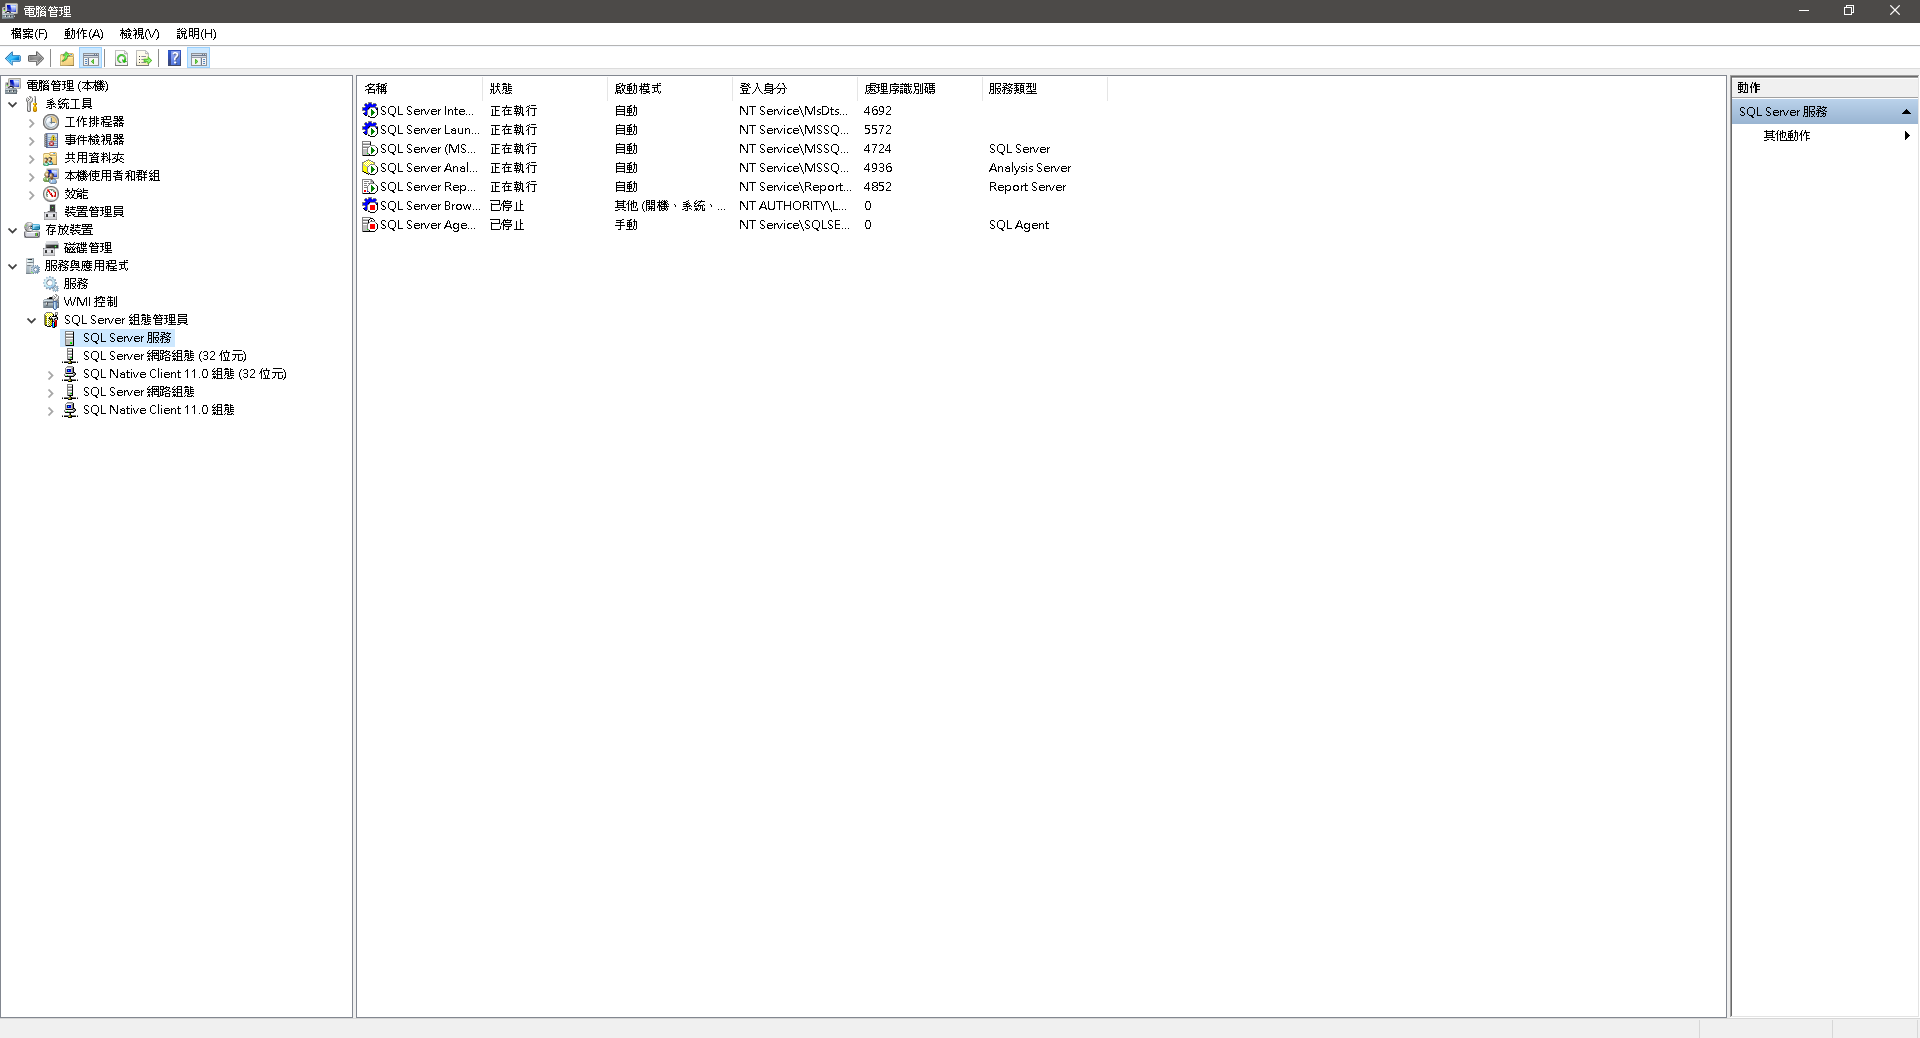Click the SQL Server Integration Services row icon
1920x1038 pixels.
pos(370,111)
